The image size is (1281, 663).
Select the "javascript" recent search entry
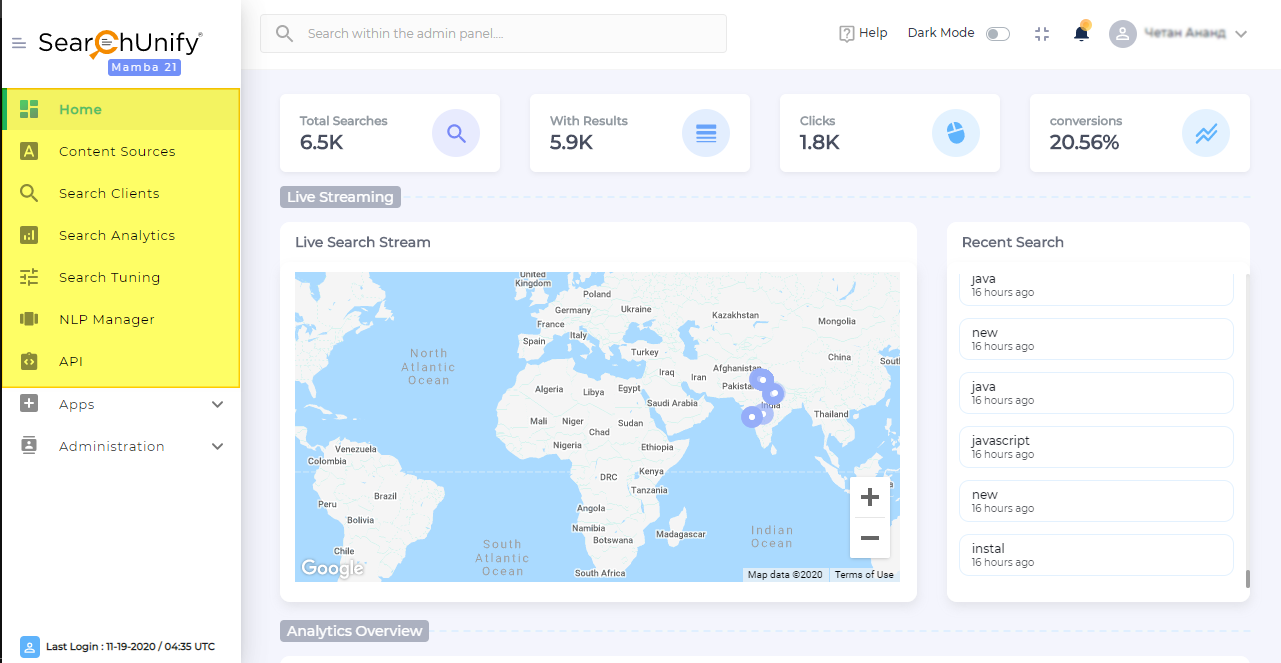[1096, 447]
